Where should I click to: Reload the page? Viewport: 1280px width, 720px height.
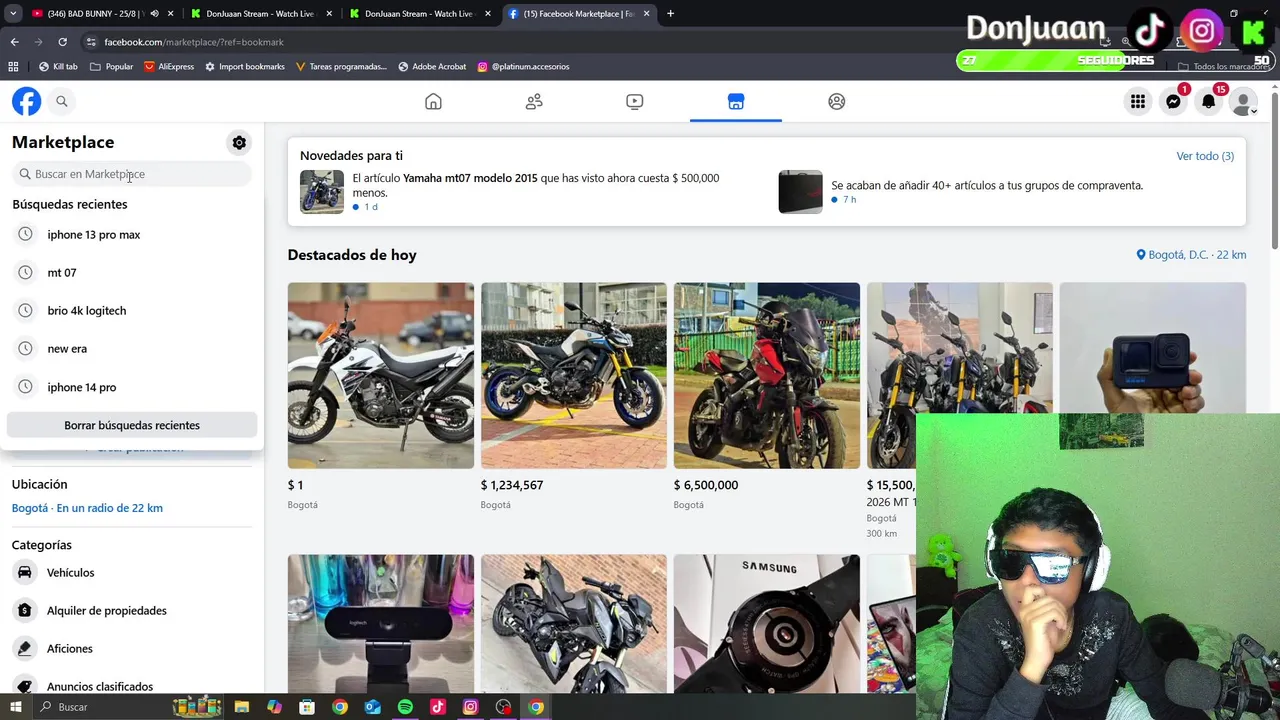(x=62, y=42)
